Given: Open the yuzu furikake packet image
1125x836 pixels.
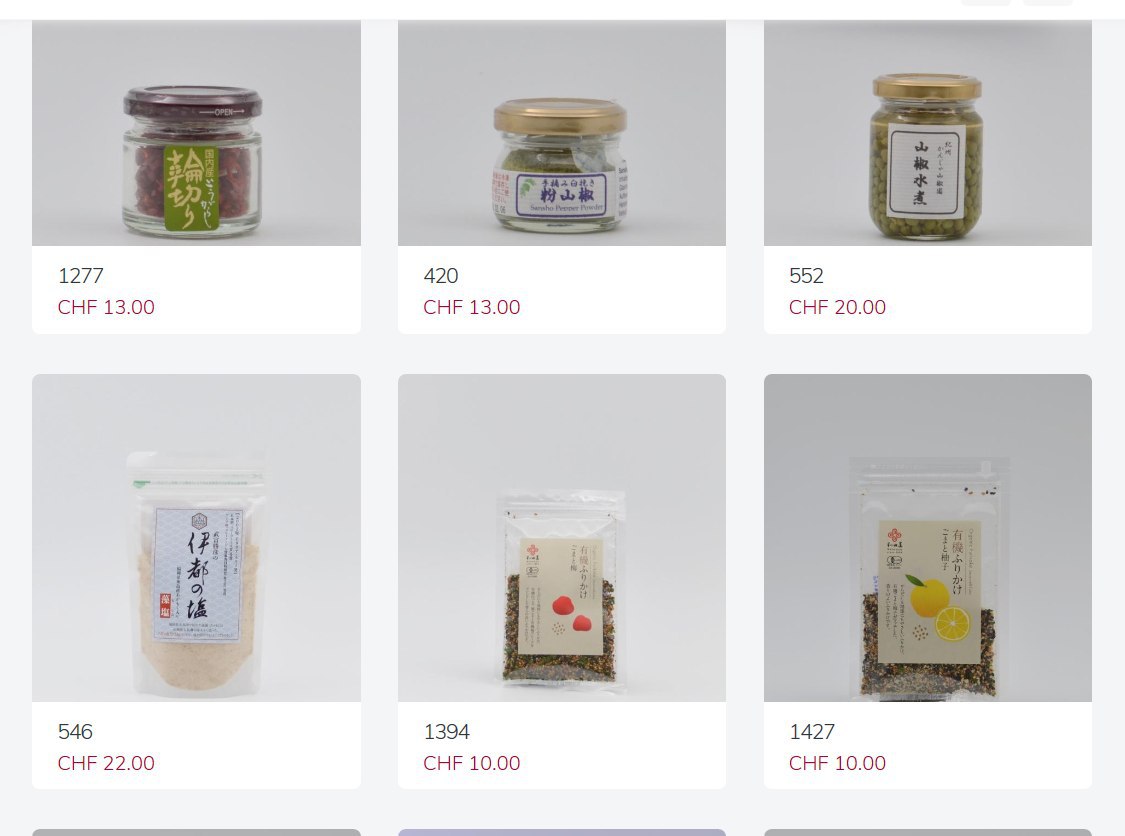Looking at the screenshot, I should (928, 537).
